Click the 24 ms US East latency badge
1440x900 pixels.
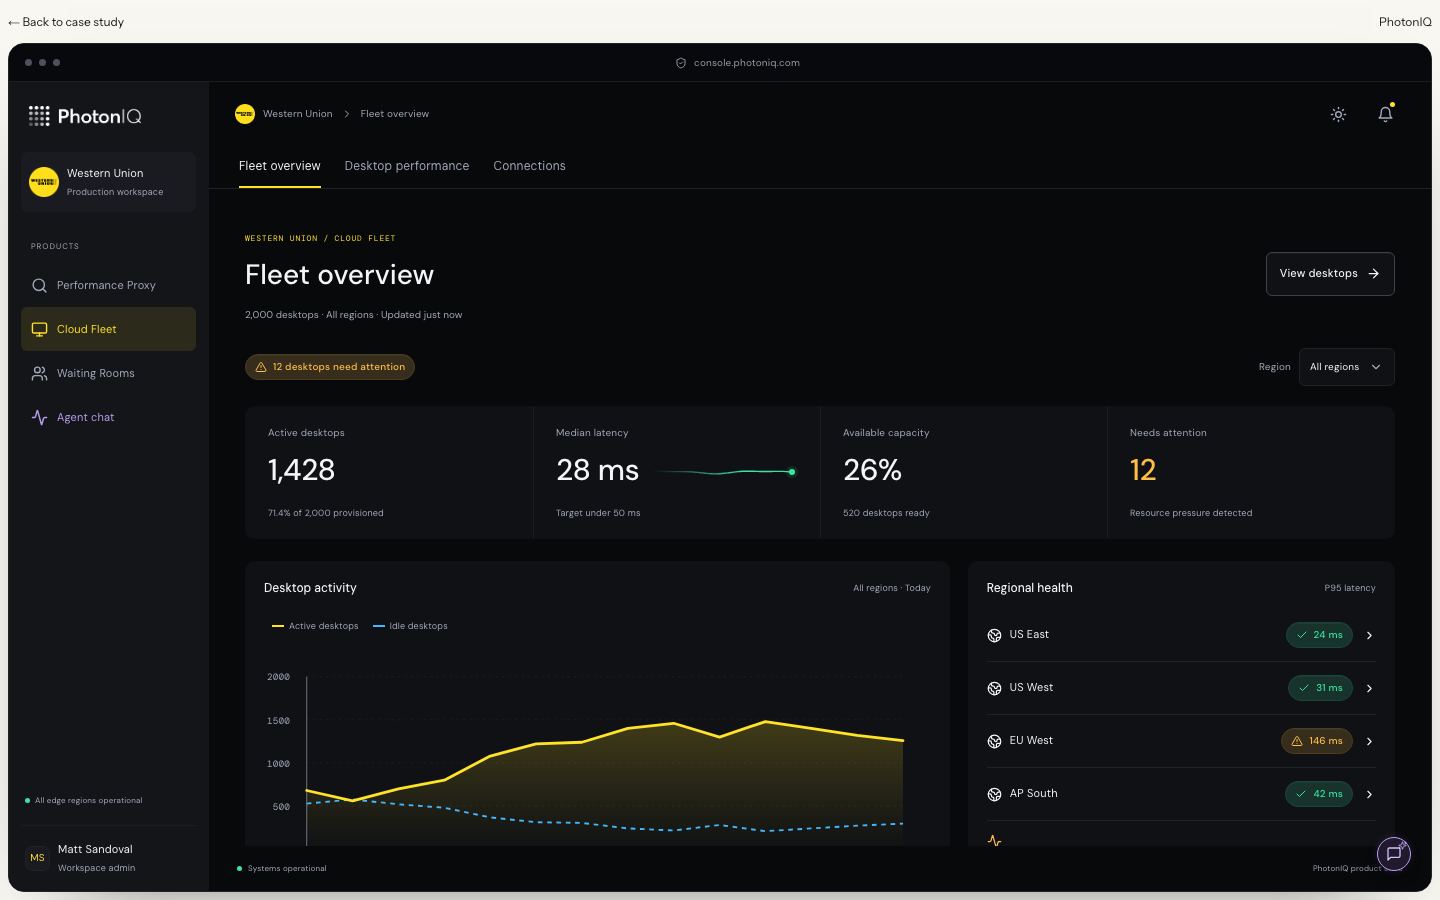(x=1319, y=635)
